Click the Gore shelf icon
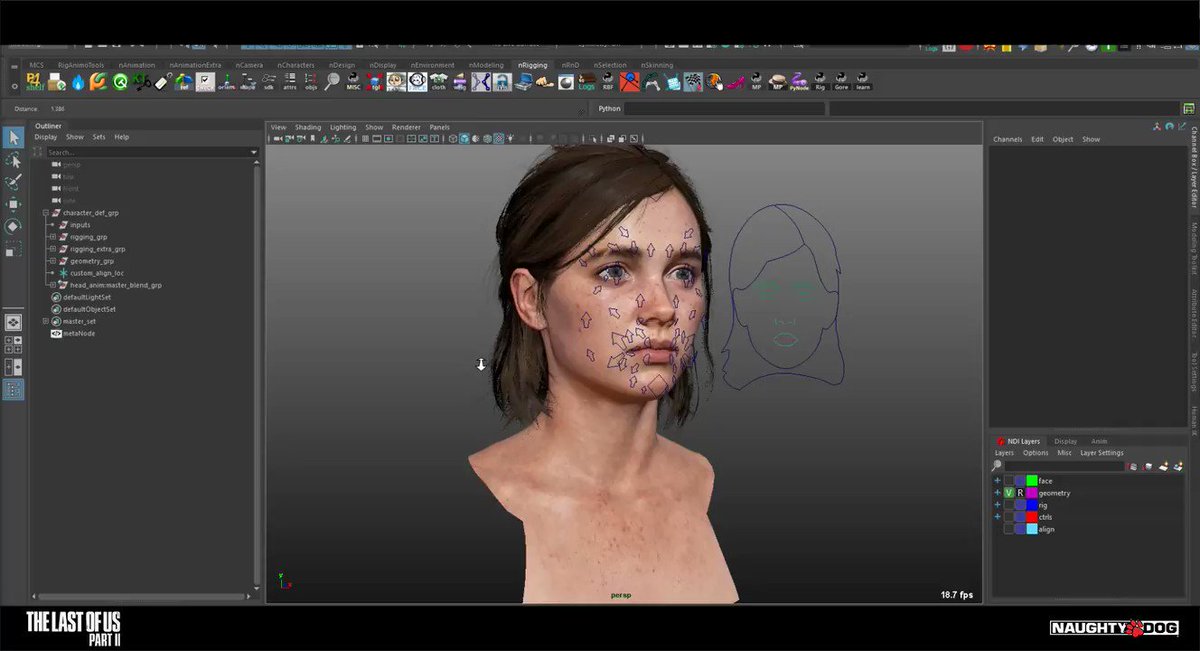 pos(841,82)
